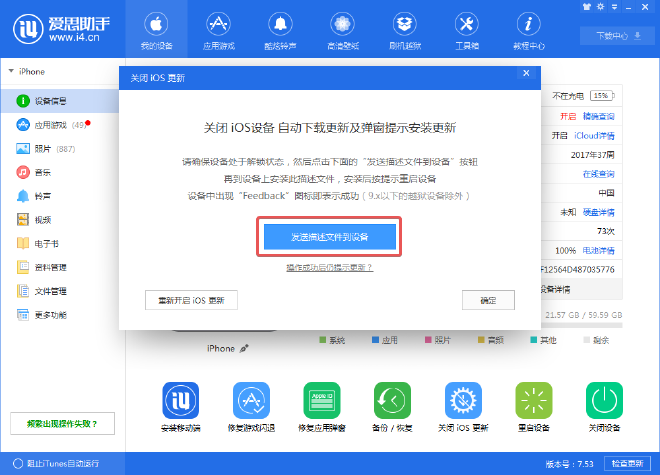Image resolution: width=660 pixels, height=475 pixels.
Task: Open the 我的设备 (My Device) tab
Action: (x=156, y=29)
